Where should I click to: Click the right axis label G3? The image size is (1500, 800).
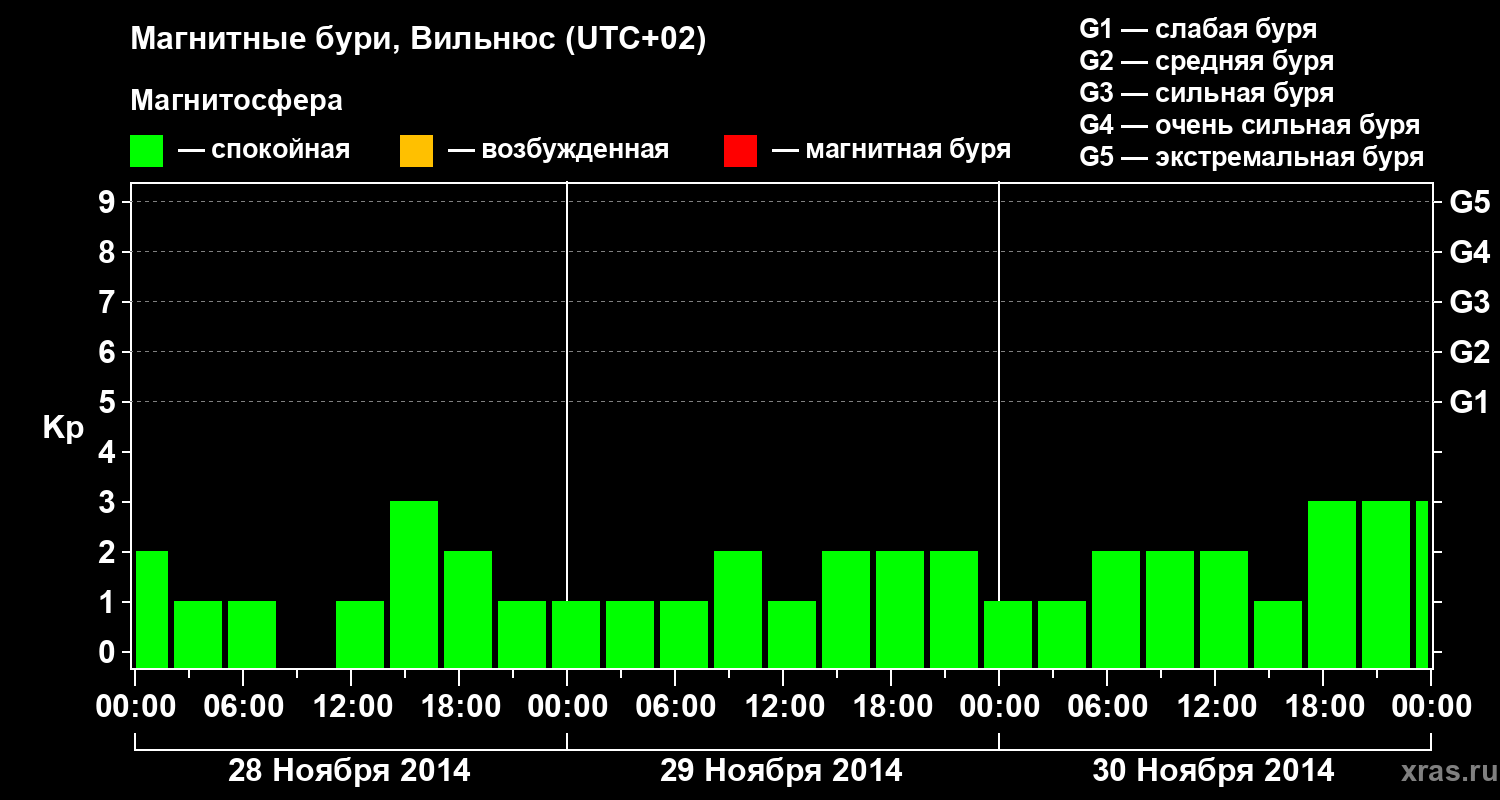click(x=1469, y=302)
